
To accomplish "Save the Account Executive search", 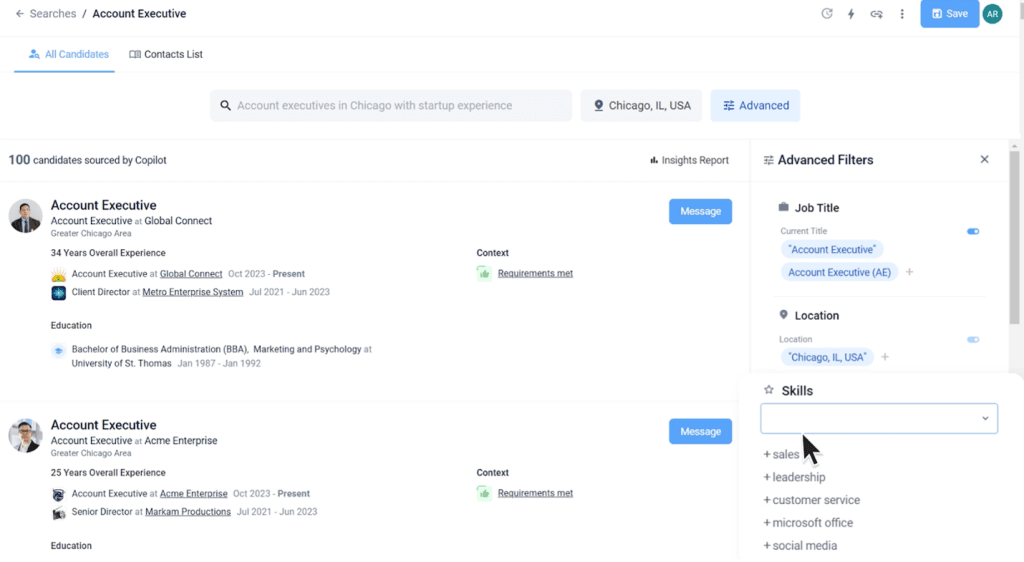I will click(949, 14).
